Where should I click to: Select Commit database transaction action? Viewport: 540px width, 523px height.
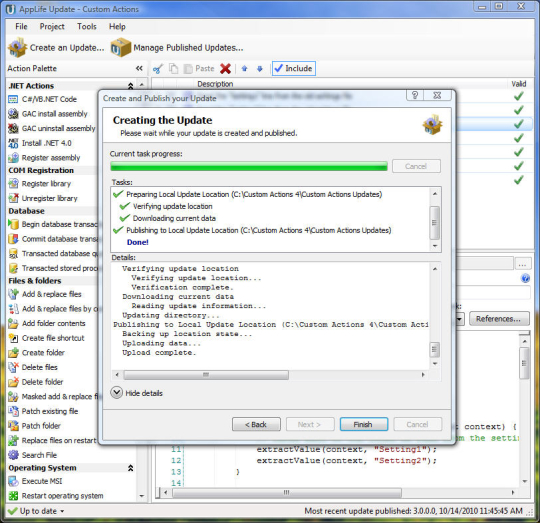(x=53, y=239)
